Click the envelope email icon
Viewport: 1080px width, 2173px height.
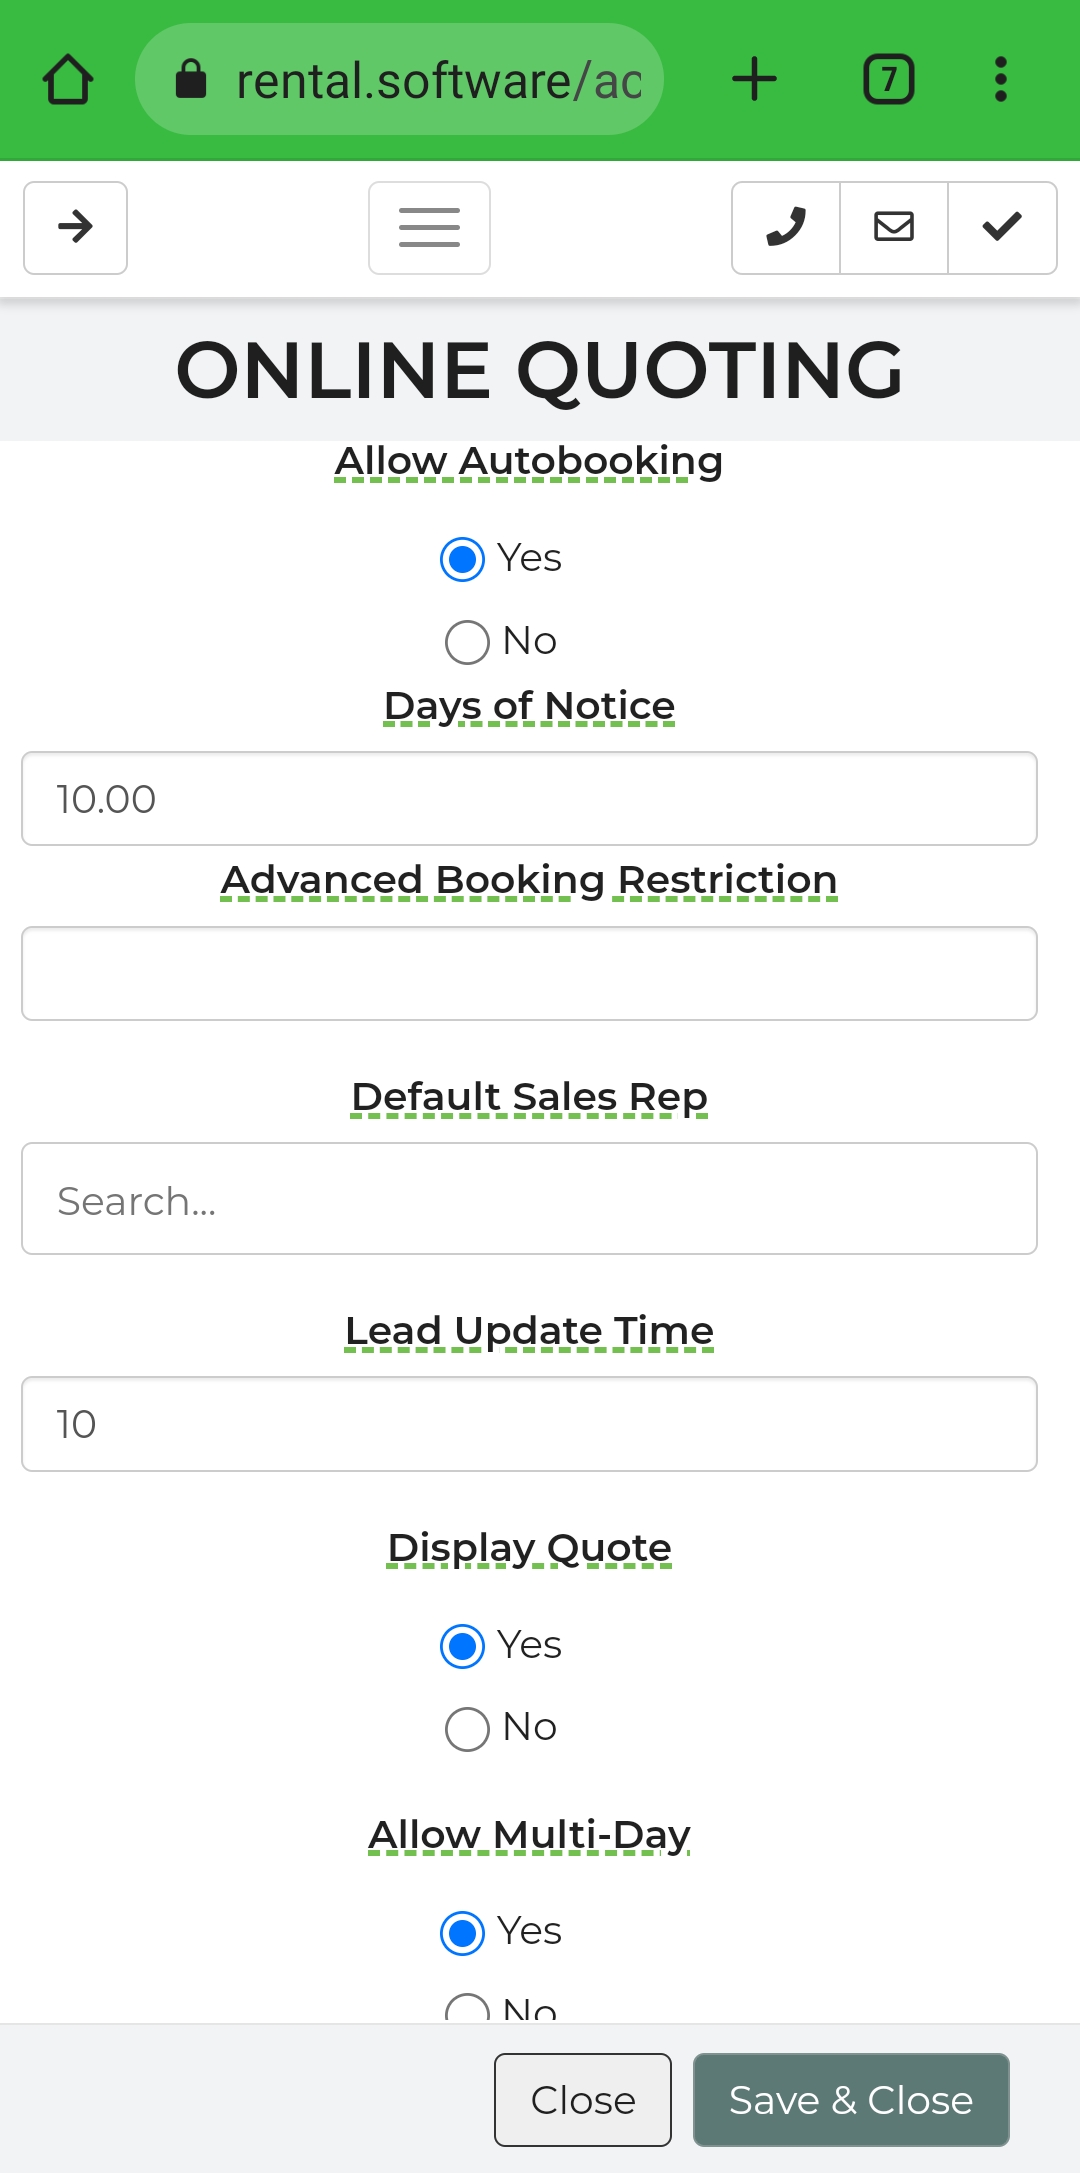coord(894,228)
